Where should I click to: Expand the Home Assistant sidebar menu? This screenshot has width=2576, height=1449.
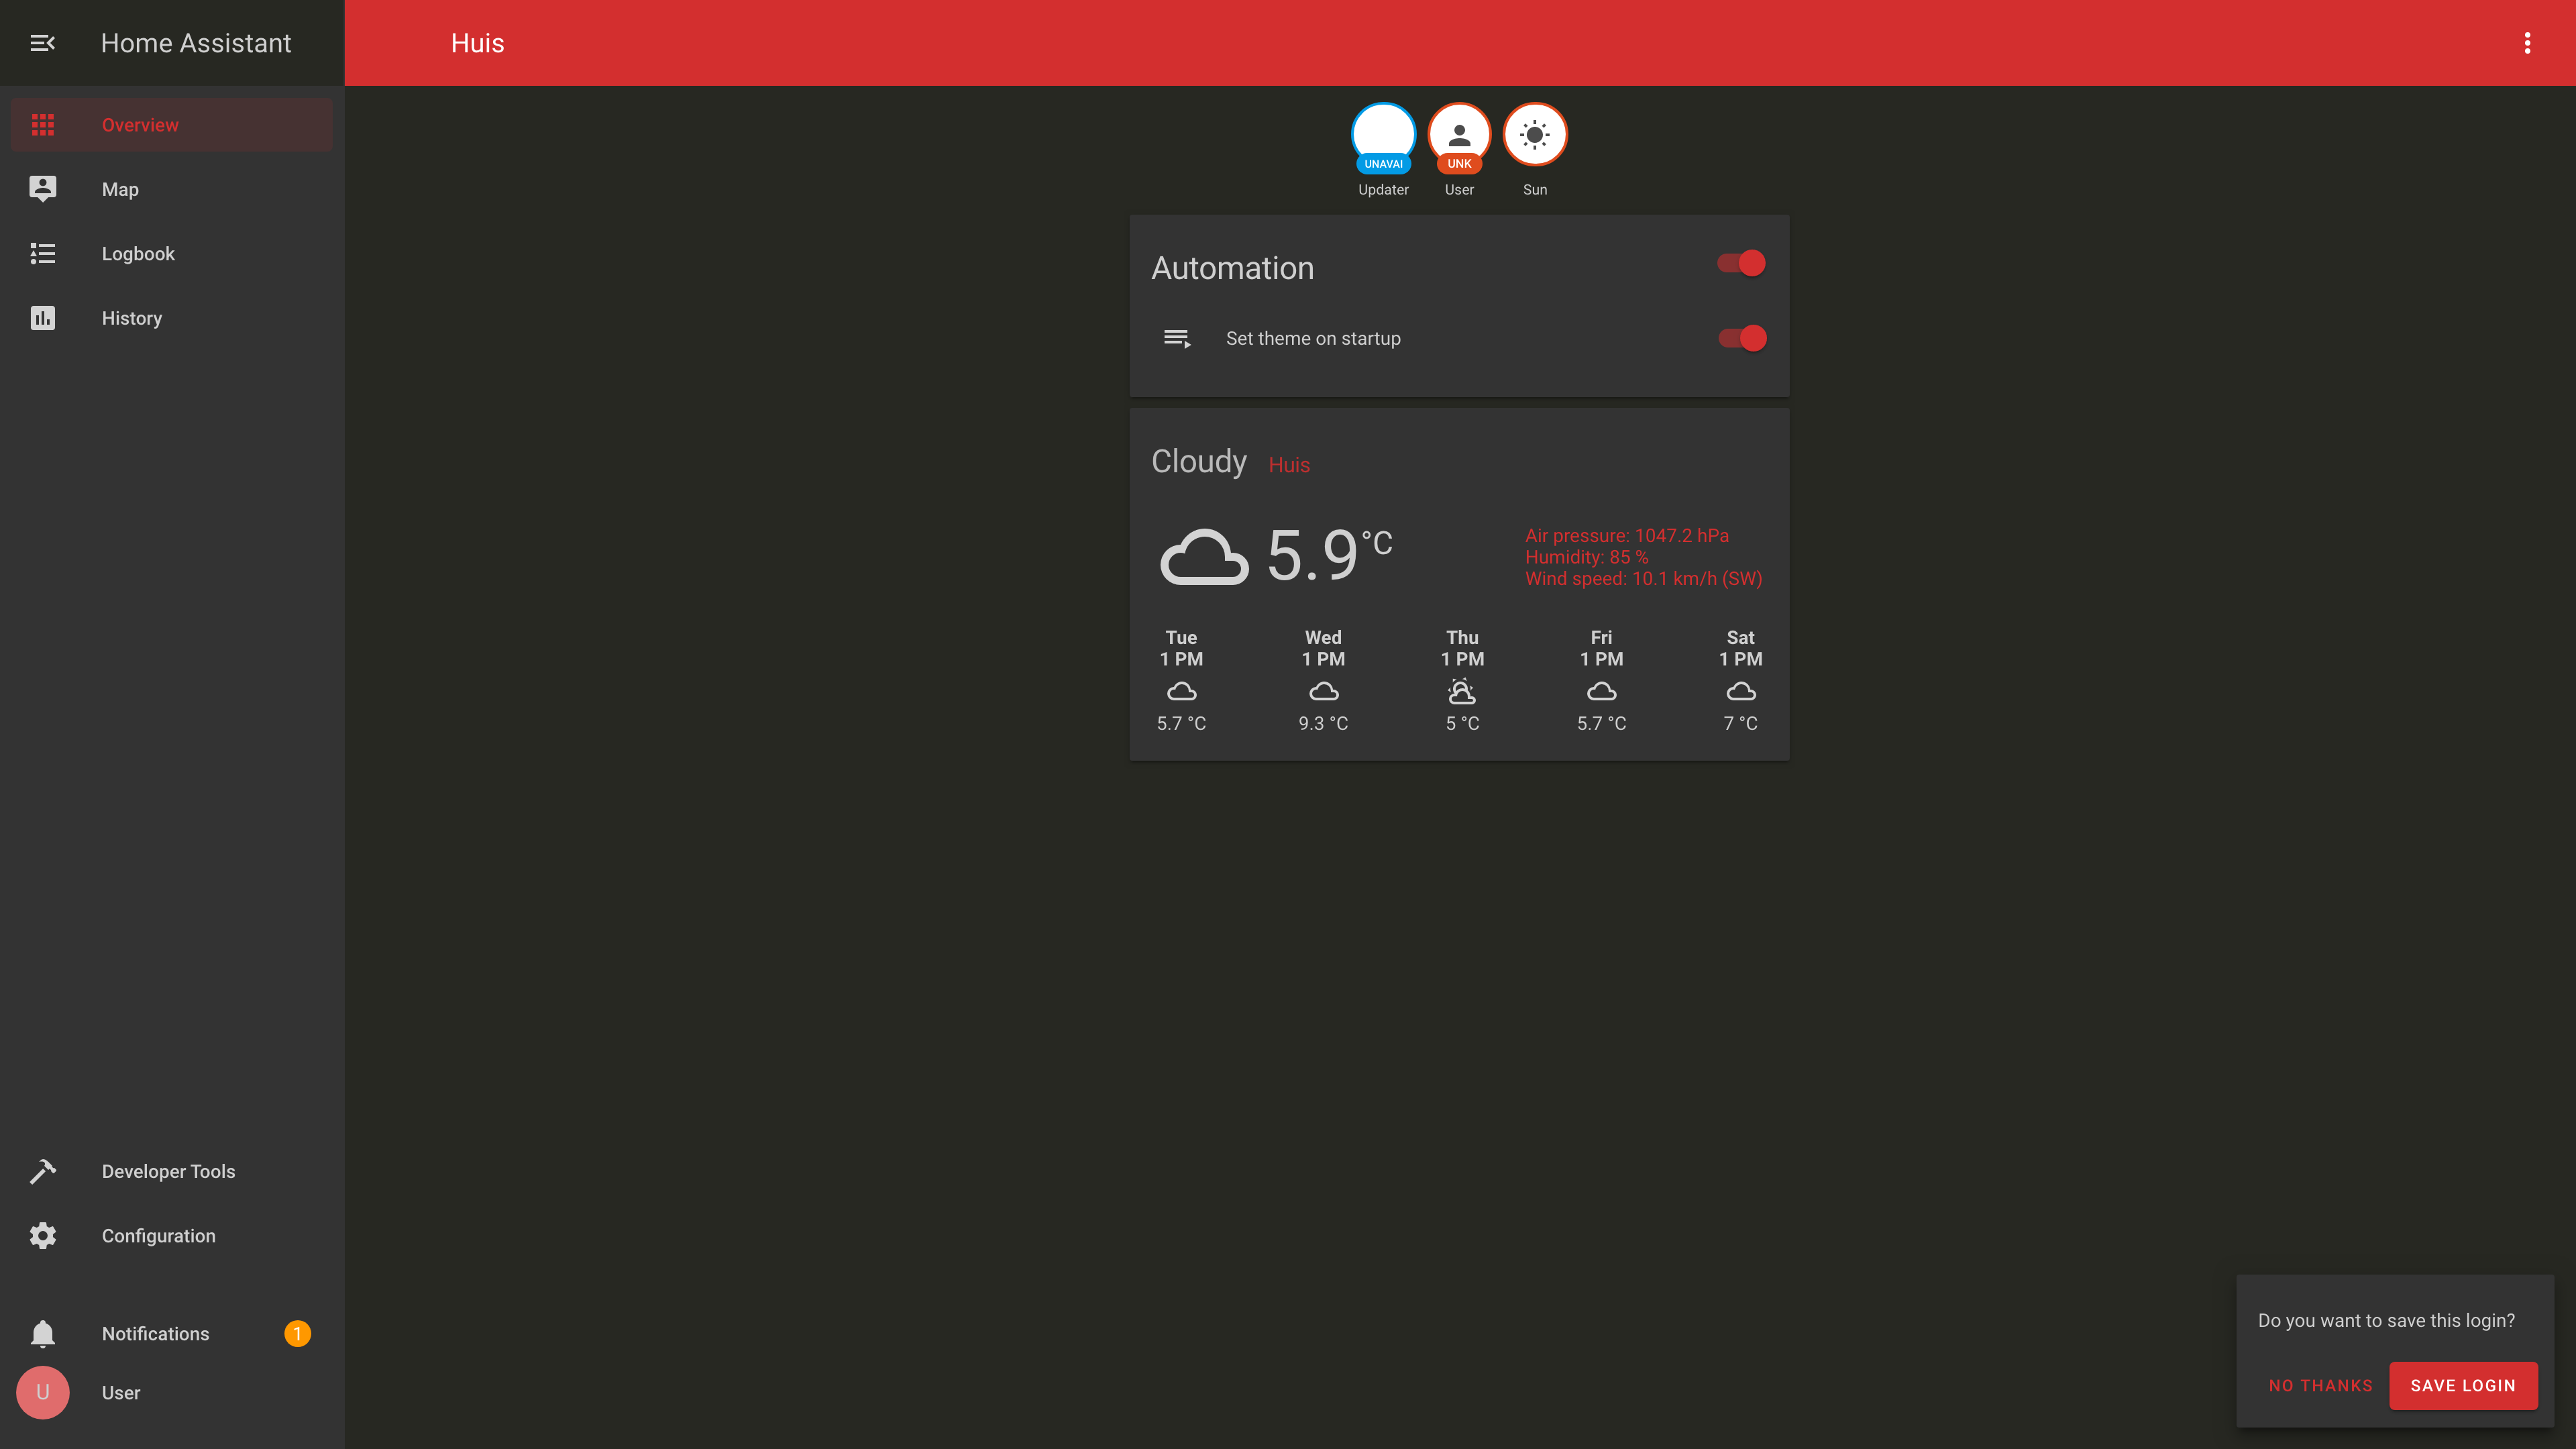[42, 42]
